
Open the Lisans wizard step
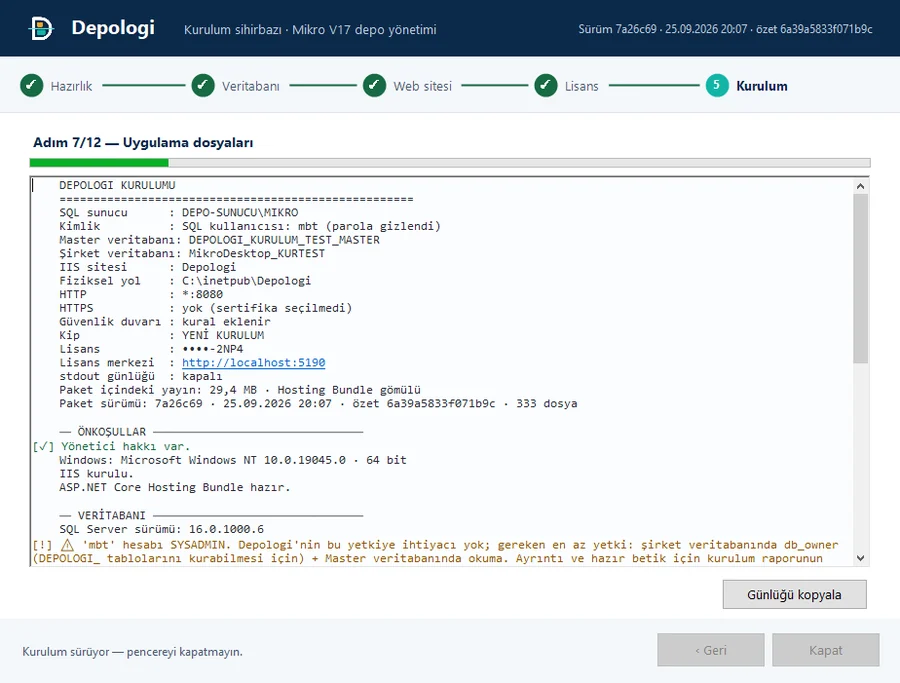(x=581, y=86)
